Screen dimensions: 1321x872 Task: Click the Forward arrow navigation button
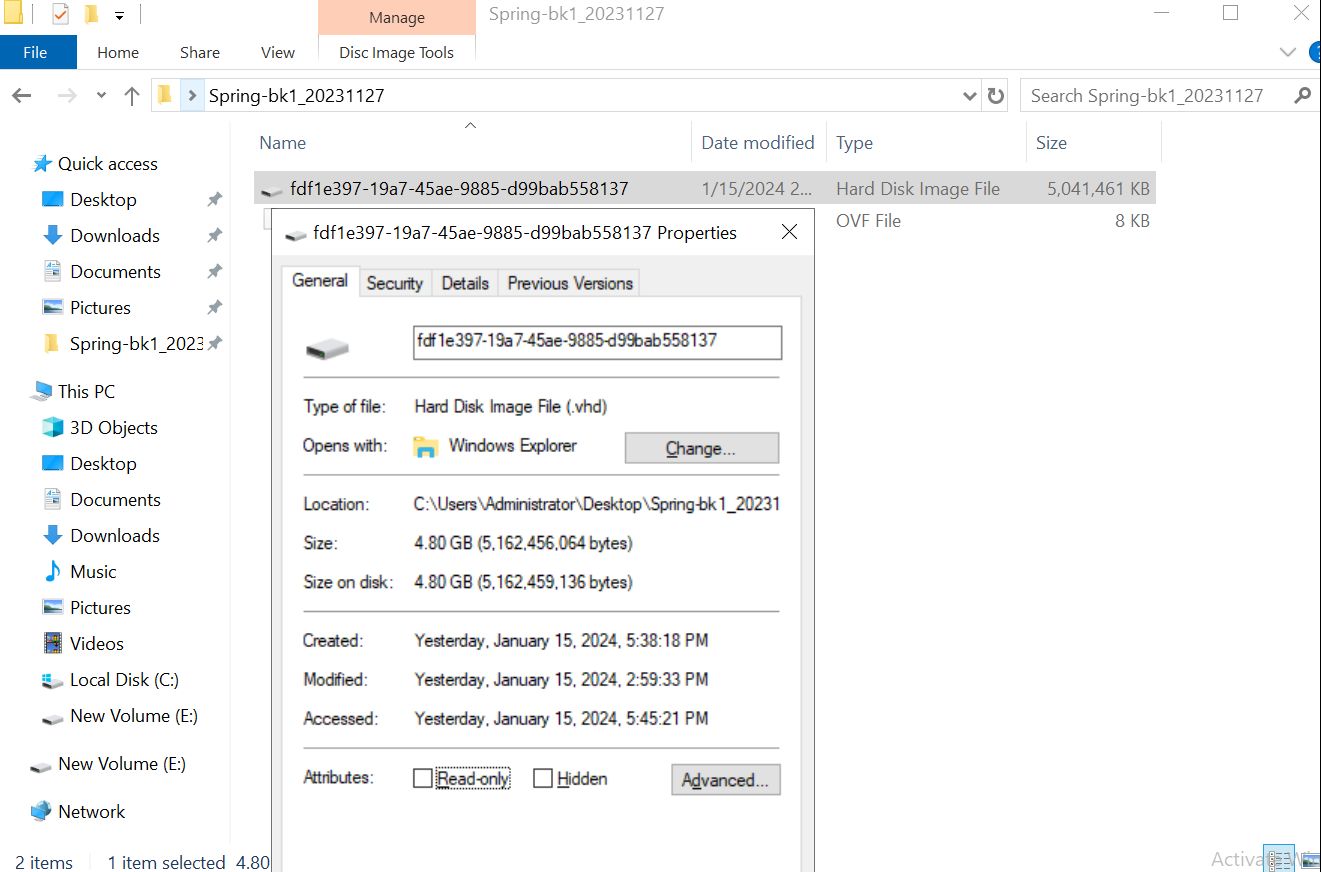[67, 96]
